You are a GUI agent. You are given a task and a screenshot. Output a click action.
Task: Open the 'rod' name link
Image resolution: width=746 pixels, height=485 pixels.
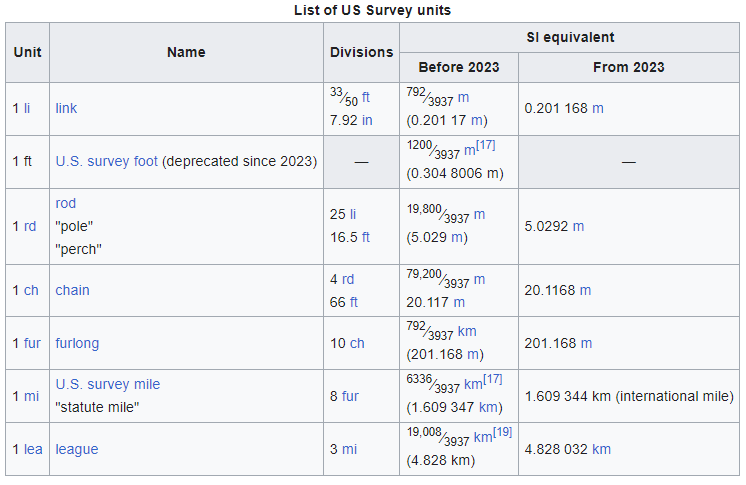pos(66,203)
